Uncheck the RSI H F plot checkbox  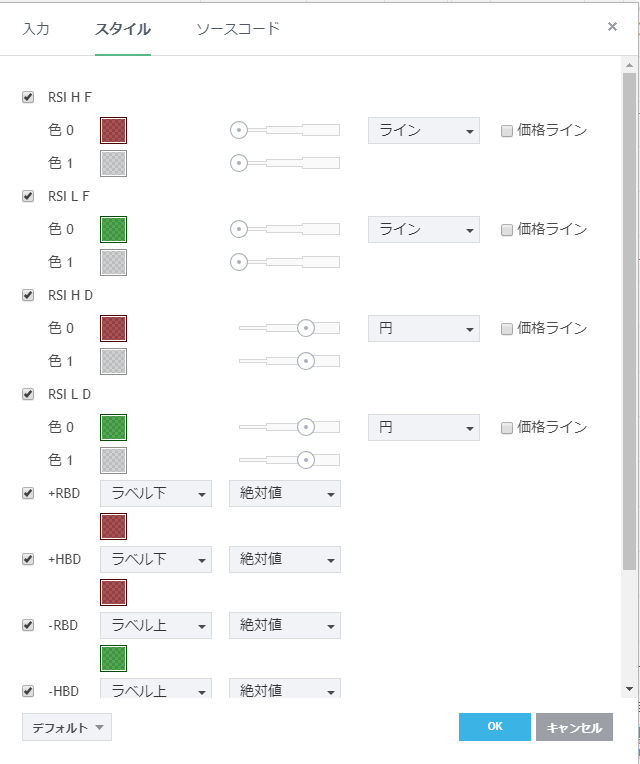pyautogui.click(x=28, y=97)
